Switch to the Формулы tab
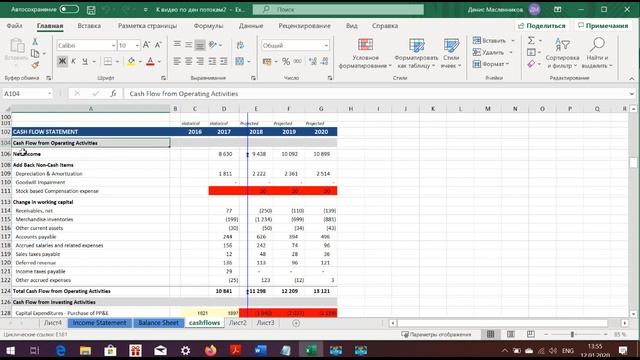 pyautogui.click(x=208, y=26)
